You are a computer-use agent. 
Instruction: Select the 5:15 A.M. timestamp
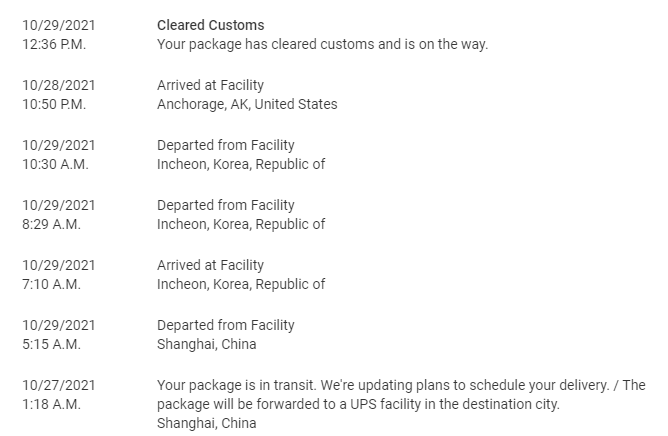51,345
